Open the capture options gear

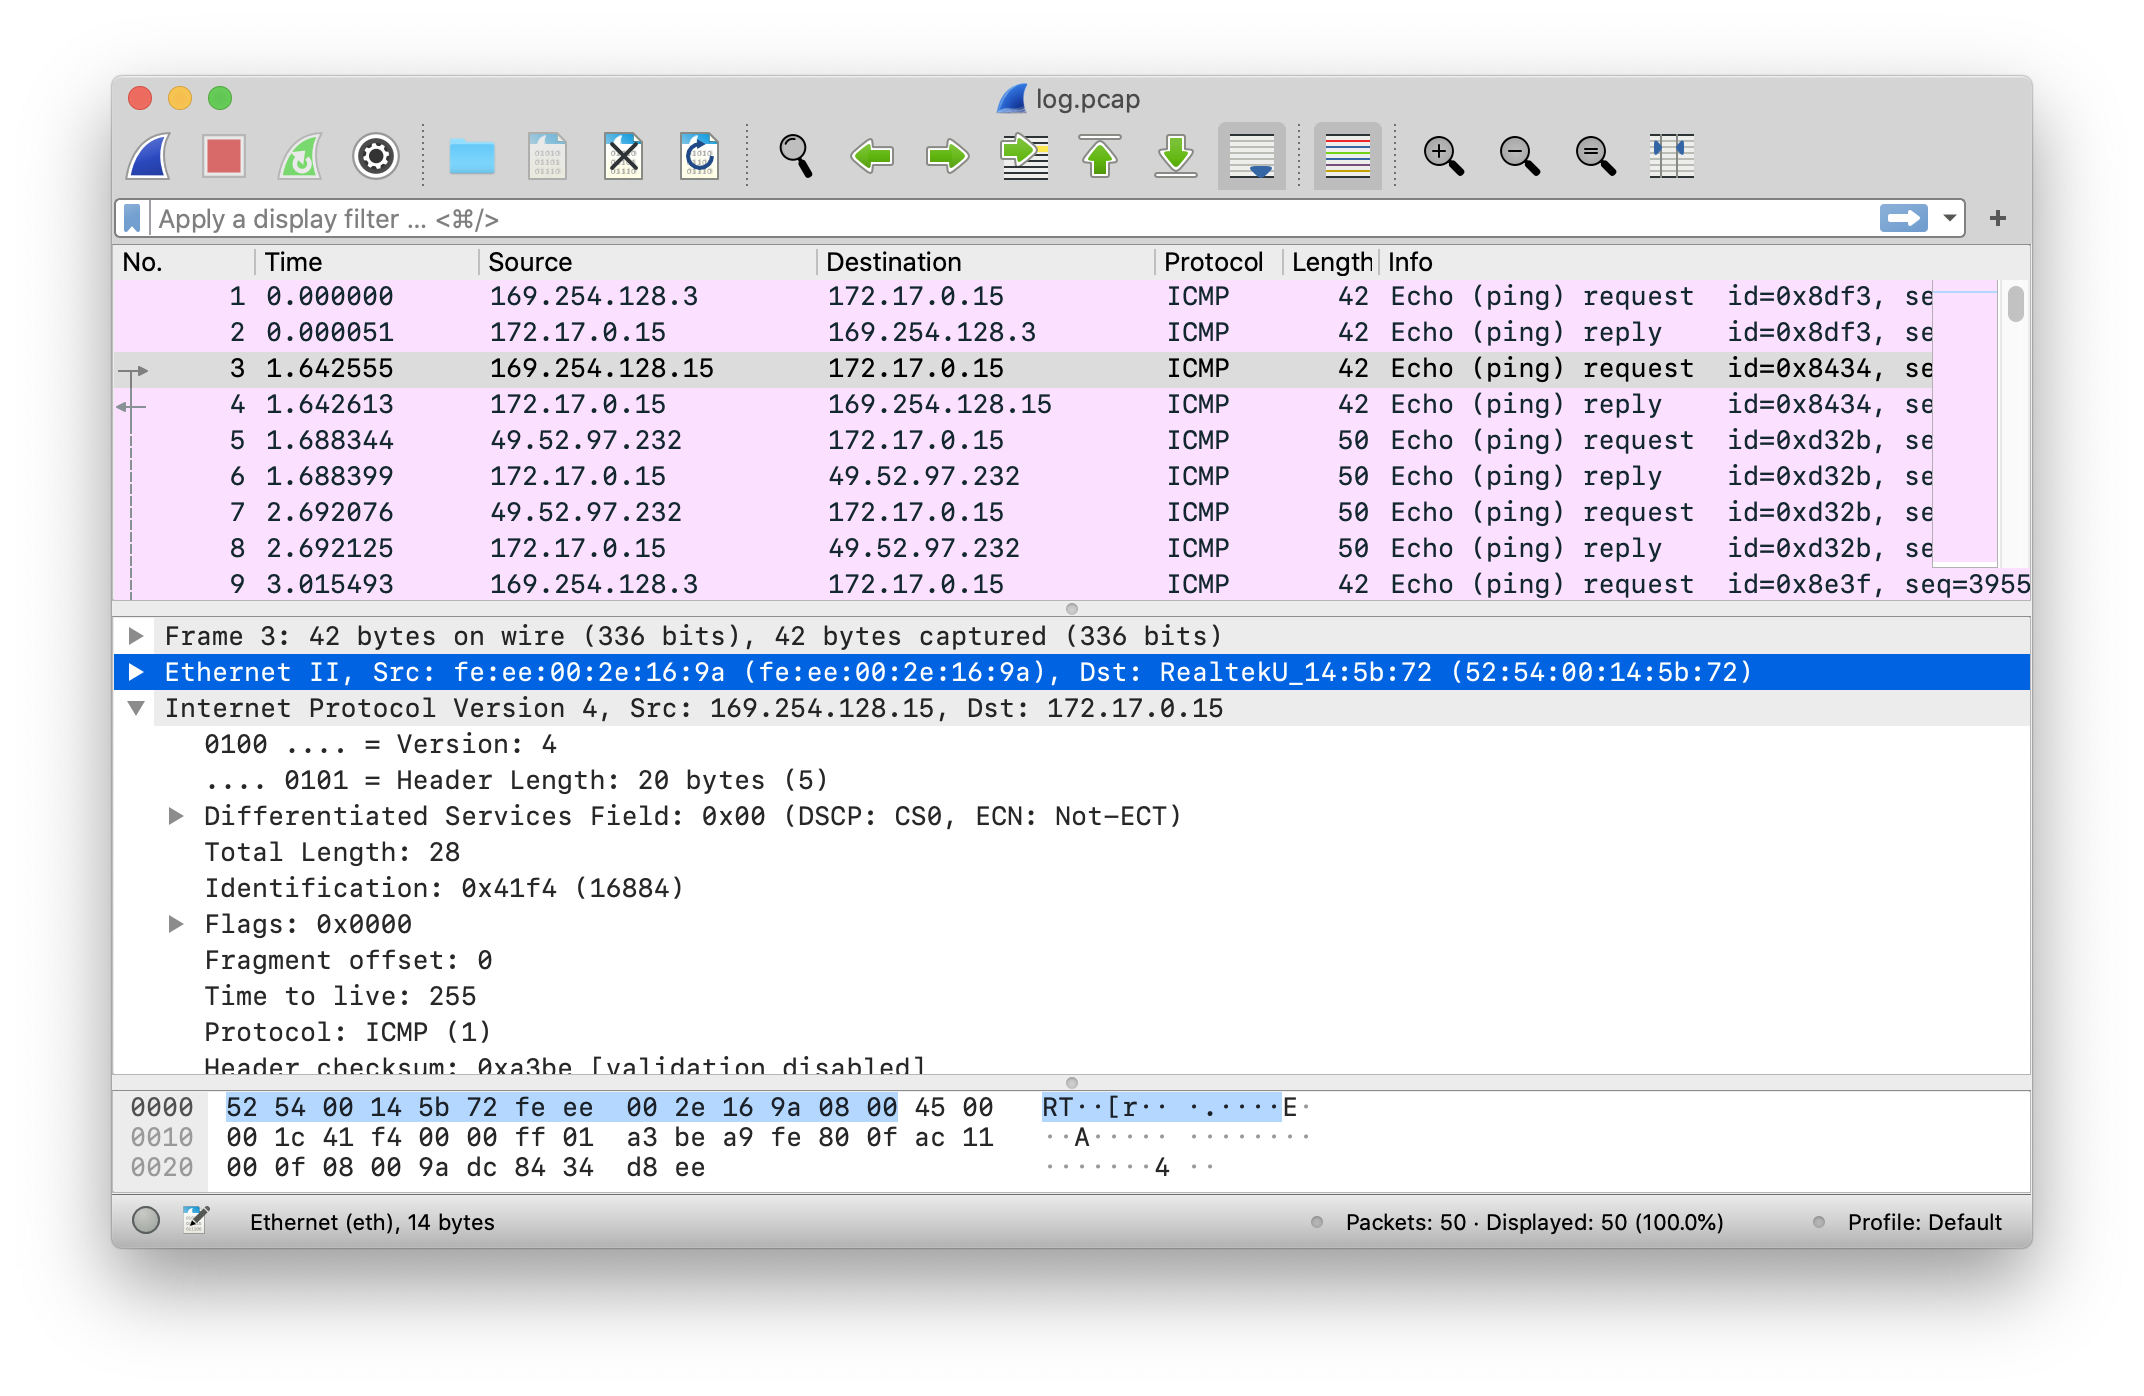(x=375, y=156)
